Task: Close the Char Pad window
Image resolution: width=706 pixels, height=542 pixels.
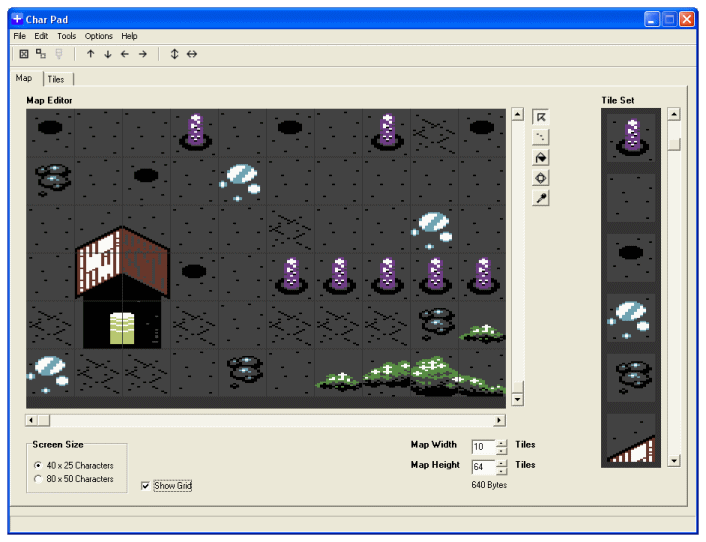Action: click(x=687, y=19)
